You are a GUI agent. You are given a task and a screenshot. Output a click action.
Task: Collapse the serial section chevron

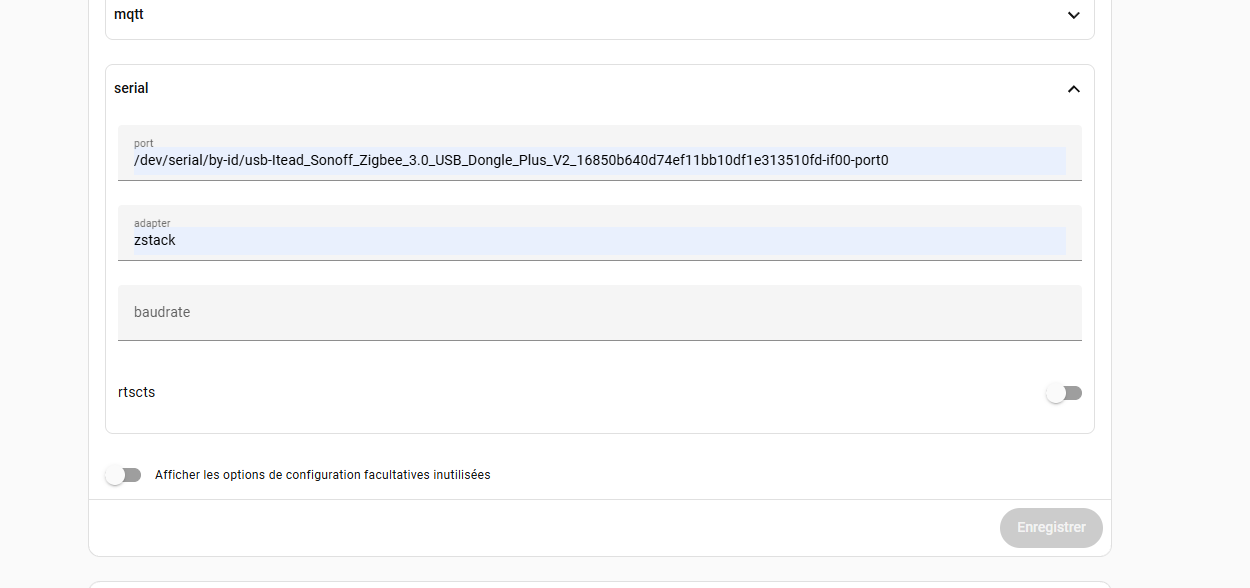(1073, 89)
